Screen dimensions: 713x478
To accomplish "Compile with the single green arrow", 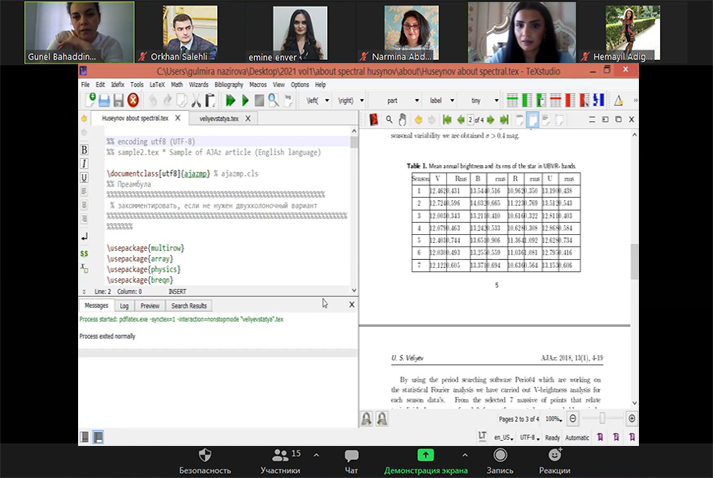I will click(245, 100).
